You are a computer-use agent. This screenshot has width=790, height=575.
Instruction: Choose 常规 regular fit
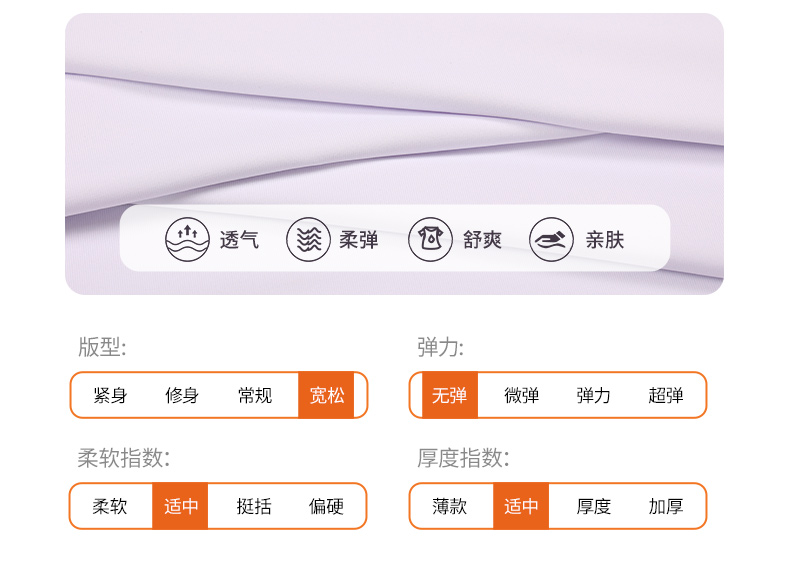click(x=255, y=395)
